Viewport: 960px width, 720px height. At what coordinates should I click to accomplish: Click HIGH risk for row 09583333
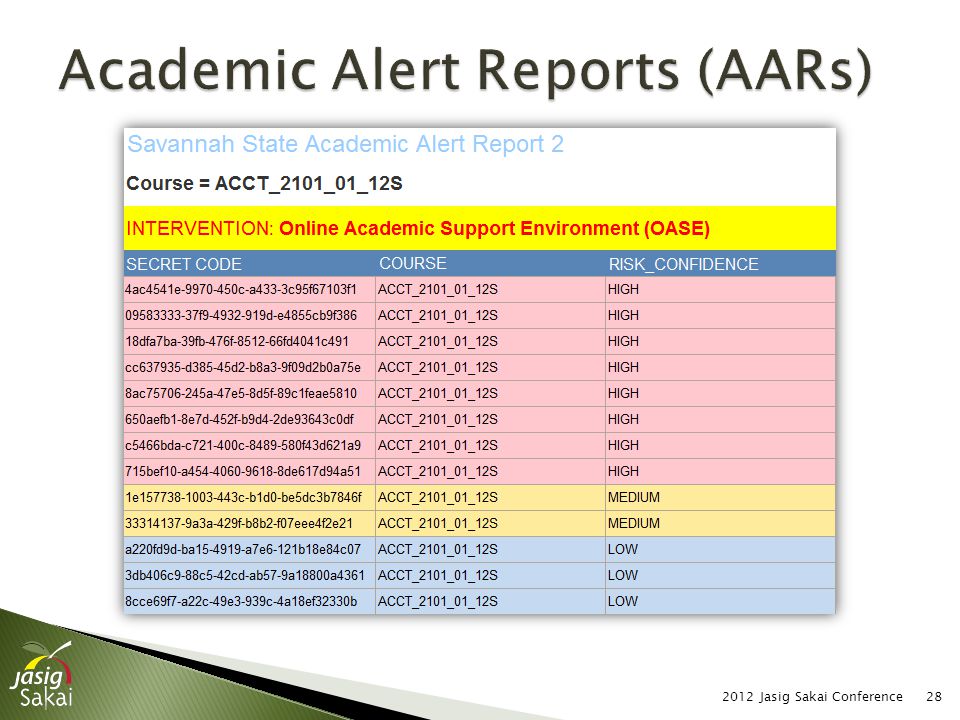point(623,315)
